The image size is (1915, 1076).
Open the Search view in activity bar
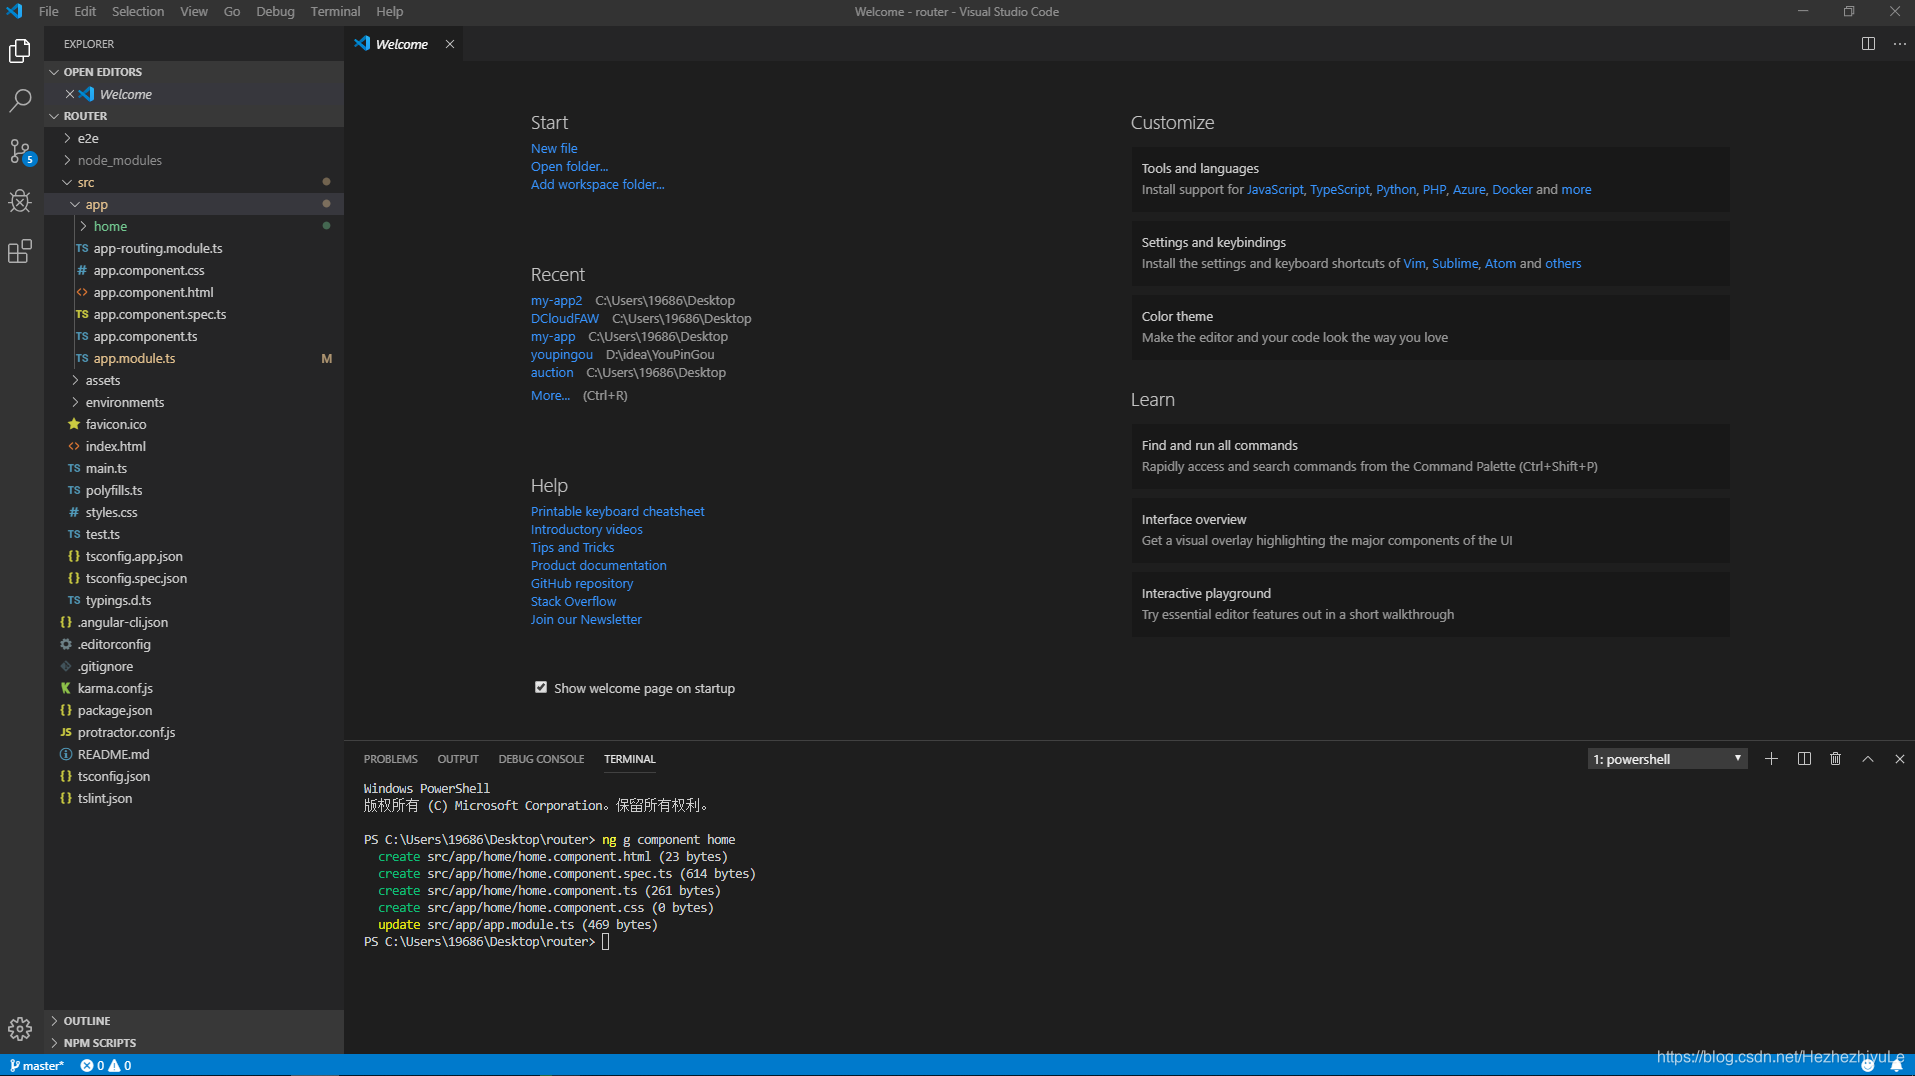(x=20, y=100)
